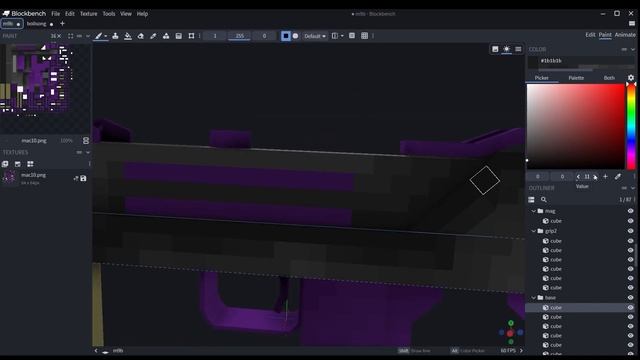Toggle mirror painting icon
The image size is (640, 360).
[335, 36]
